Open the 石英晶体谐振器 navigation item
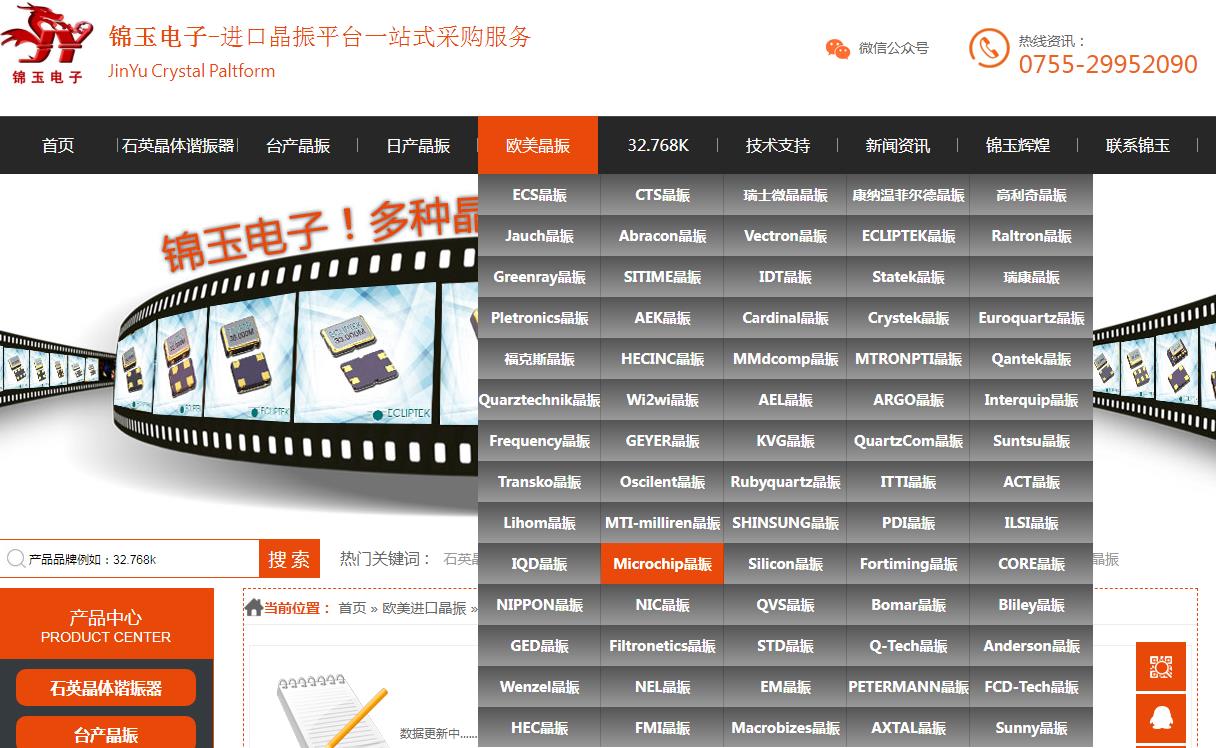 tap(178, 145)
